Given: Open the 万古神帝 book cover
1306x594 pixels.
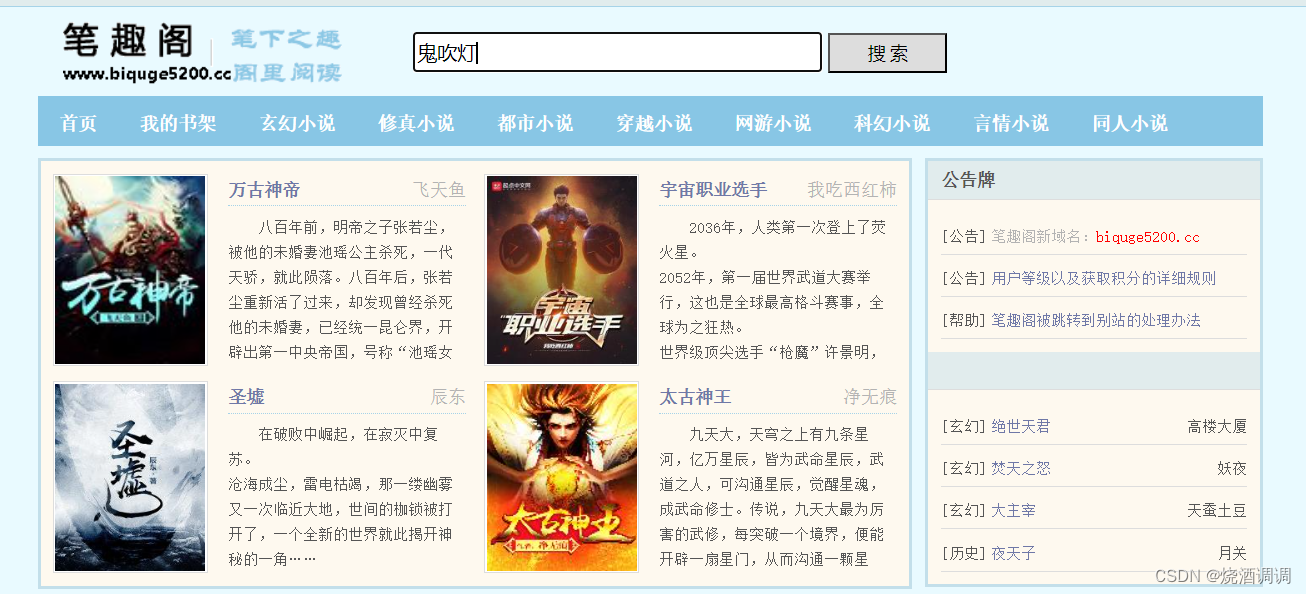Looking at the screenshot, I should (130, 270).
